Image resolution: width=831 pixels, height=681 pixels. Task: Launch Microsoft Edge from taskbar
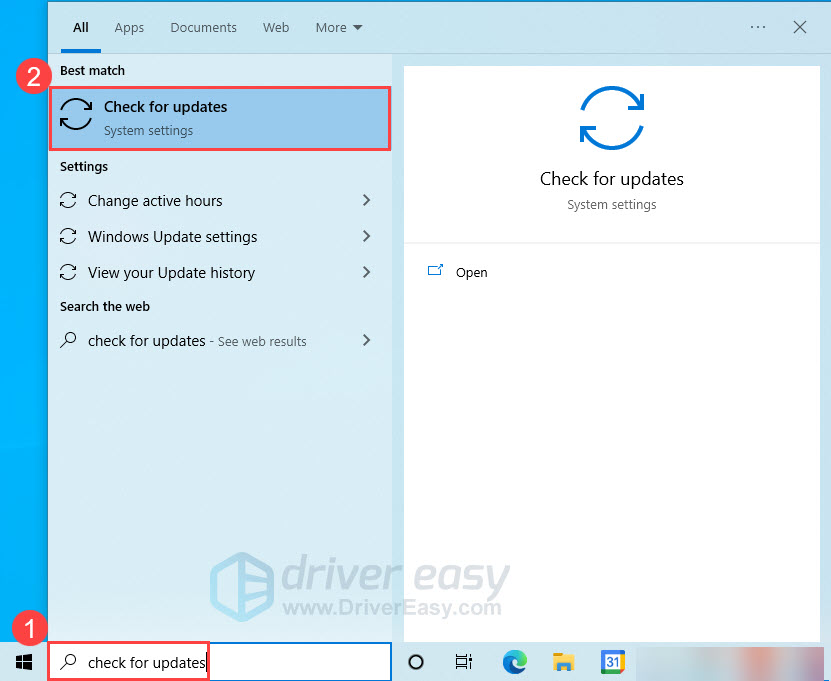click(x=515, y=662)
